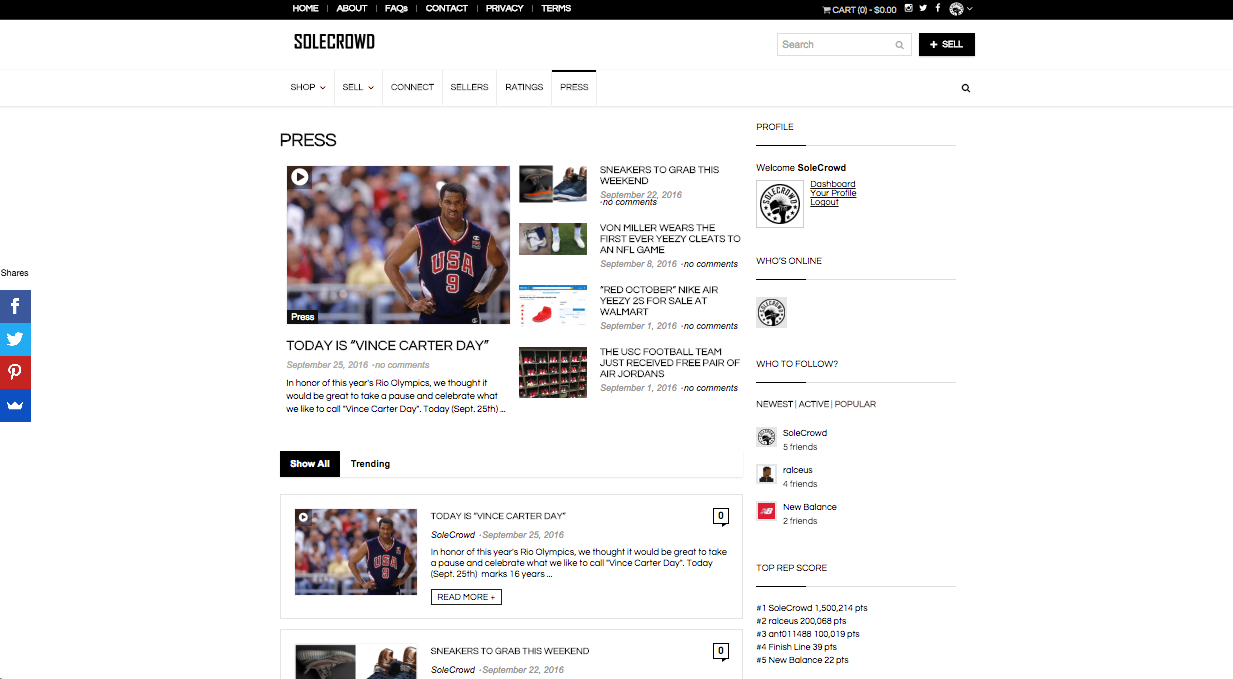The height and width of the screenshot is (679, 1233).
Task: Click the SOLECROWD site logo
Action: pos(334,42)
